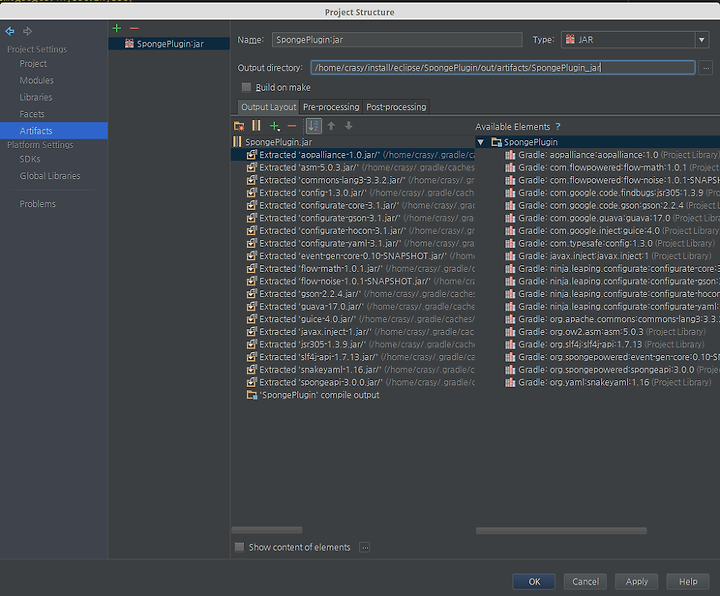Viewport: 720px width, 596px height.
Task: Click output layout horizontal scrollbar
Action: point(267,530)
